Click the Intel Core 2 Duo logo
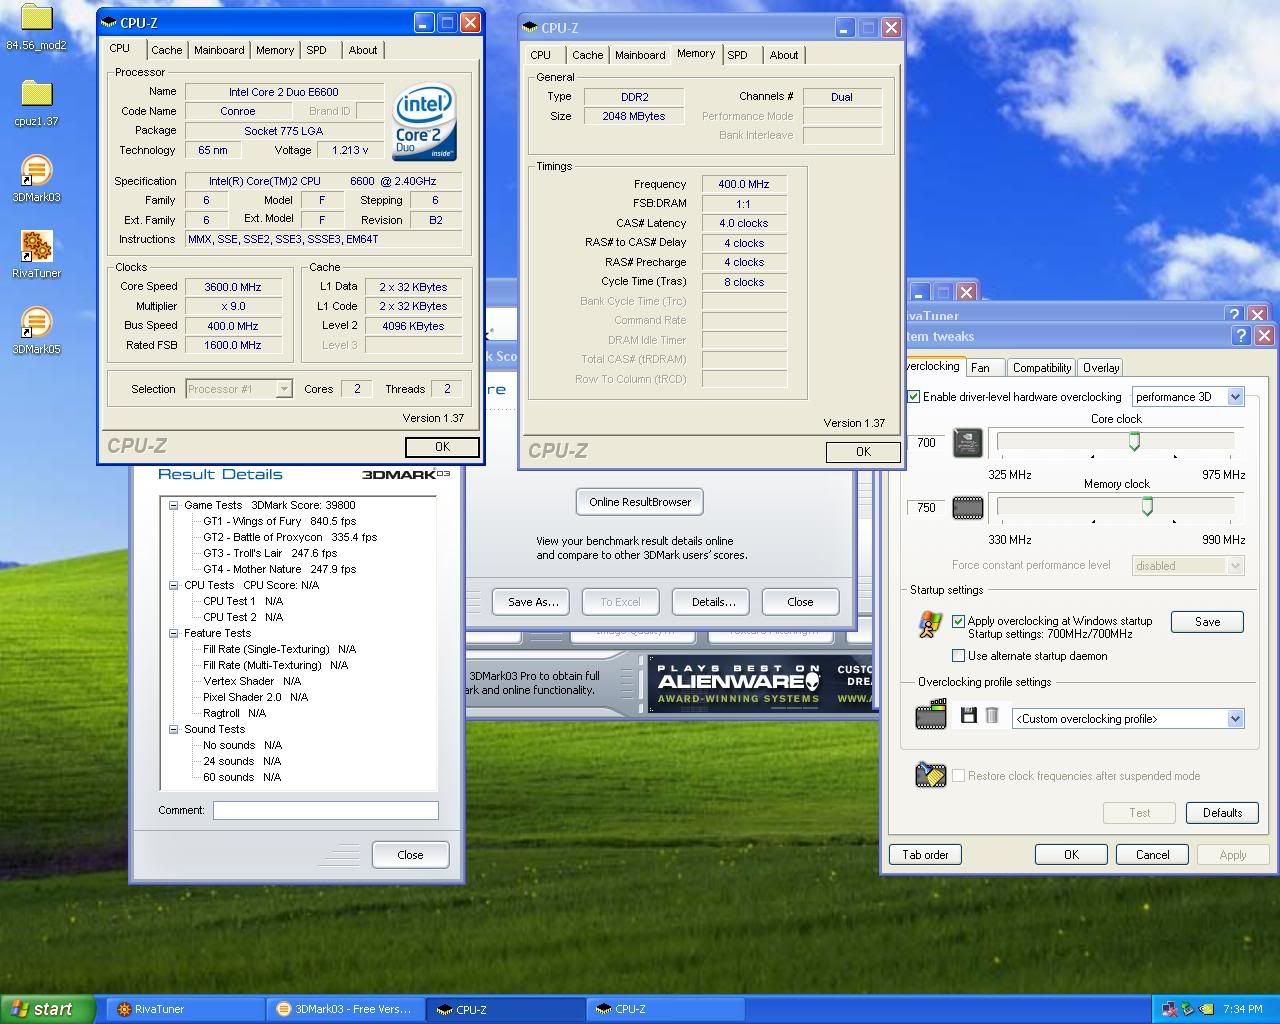This screenshot has height=1024, width=1280. (x=425, y=122)
